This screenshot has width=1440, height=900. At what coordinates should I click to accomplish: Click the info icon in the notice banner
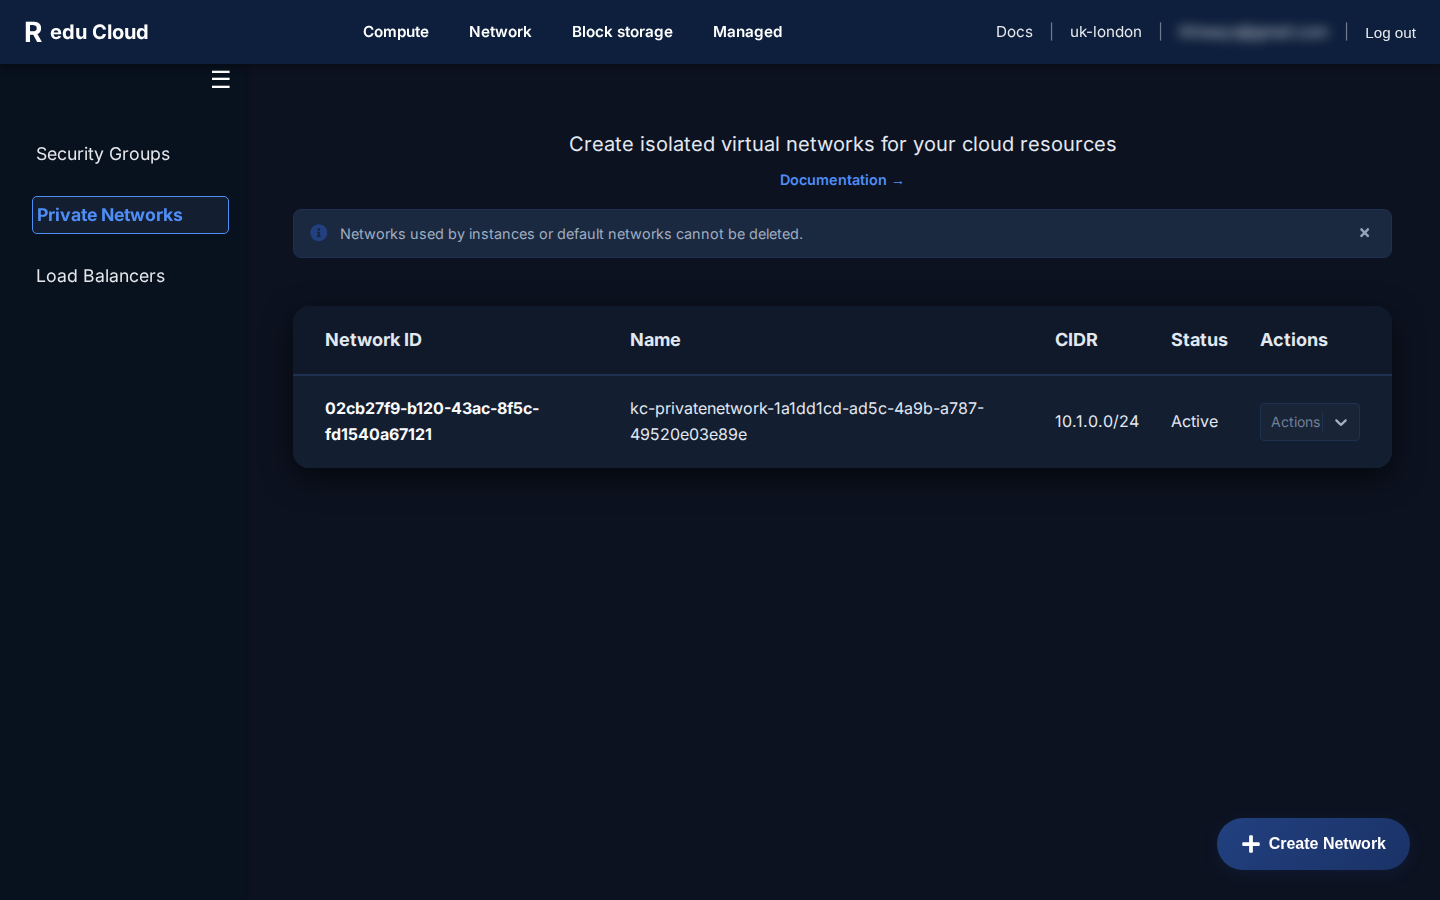[319, 233]
